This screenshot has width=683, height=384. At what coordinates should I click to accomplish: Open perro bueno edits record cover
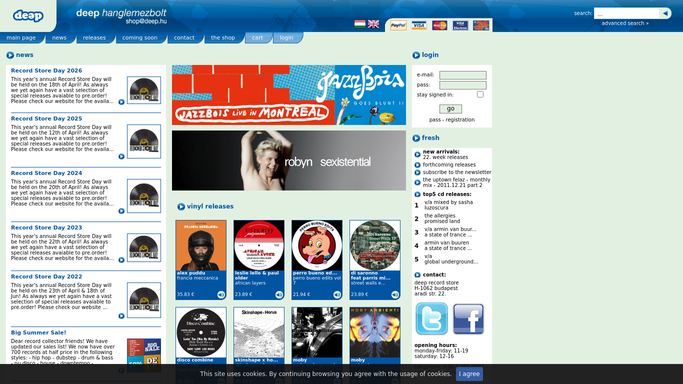(x=317, y=245)
